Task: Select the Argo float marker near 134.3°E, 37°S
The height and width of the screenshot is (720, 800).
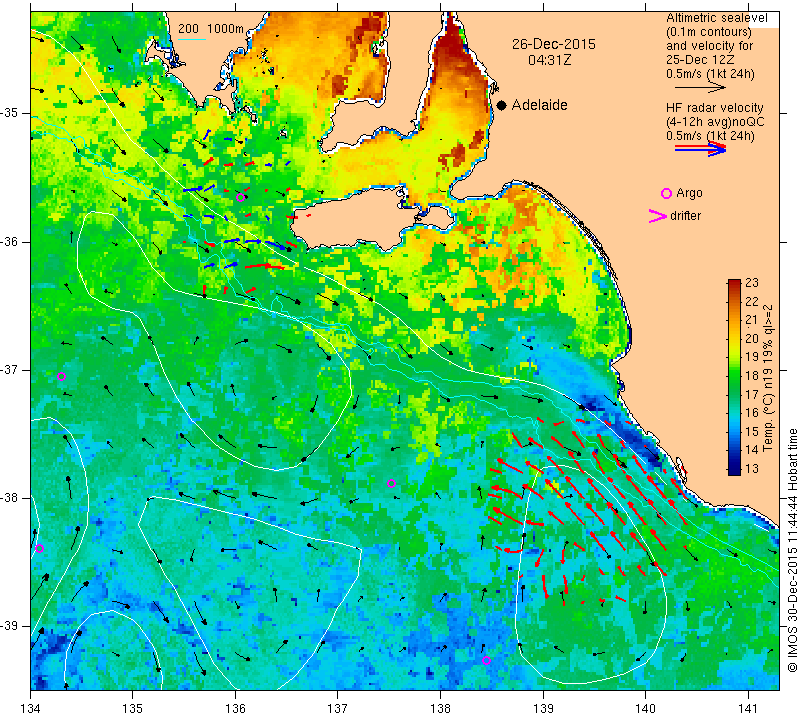Action: 61,377
